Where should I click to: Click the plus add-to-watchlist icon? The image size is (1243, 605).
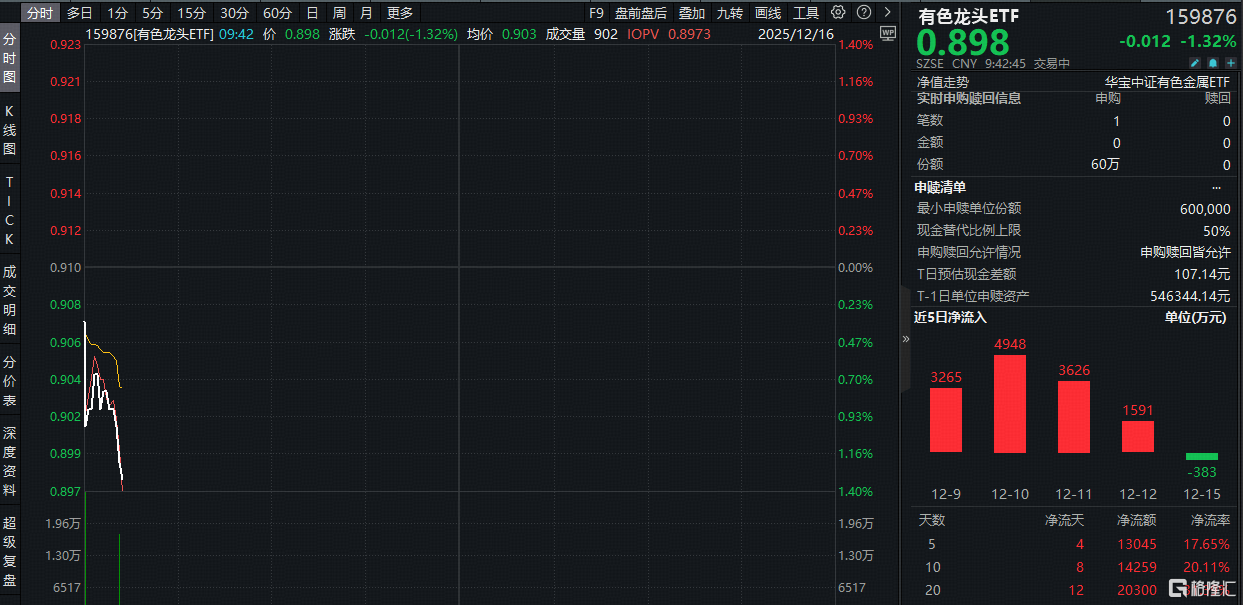(1230, 62)
